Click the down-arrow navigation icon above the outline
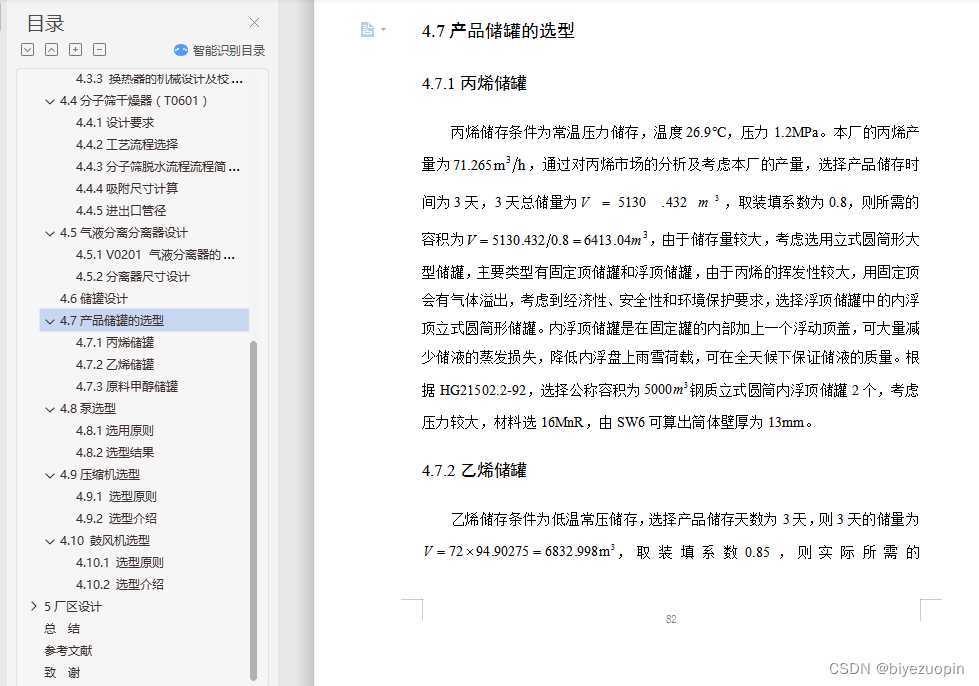The width and height of the screenshot is (979, 686). click(27, 49)
